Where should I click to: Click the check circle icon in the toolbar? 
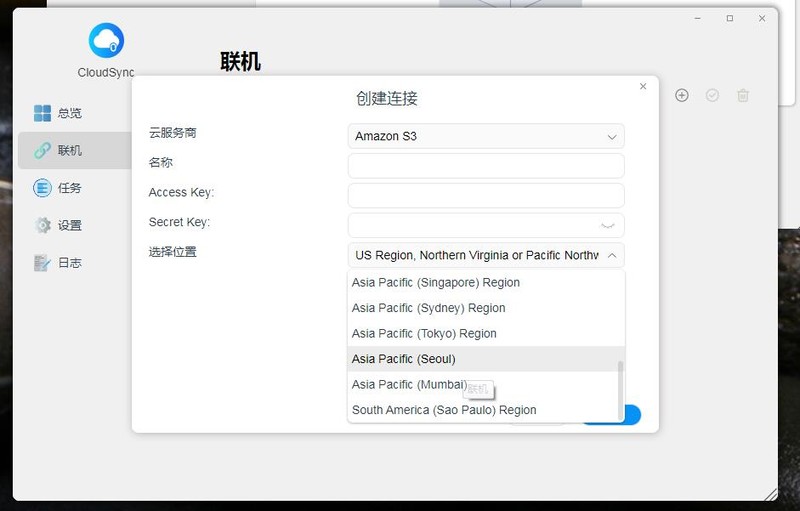pyautogui.click(x=712, y=95)
